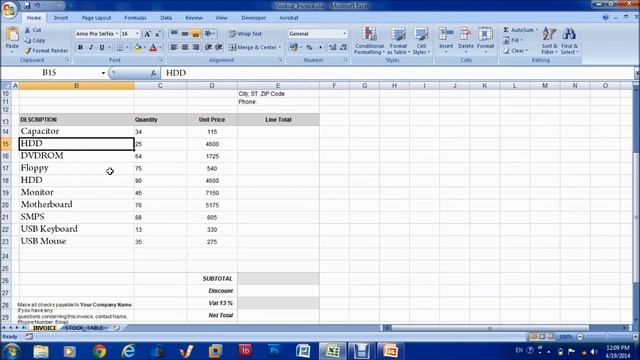
Task: Align text left
Action: [x=174, y=47]
